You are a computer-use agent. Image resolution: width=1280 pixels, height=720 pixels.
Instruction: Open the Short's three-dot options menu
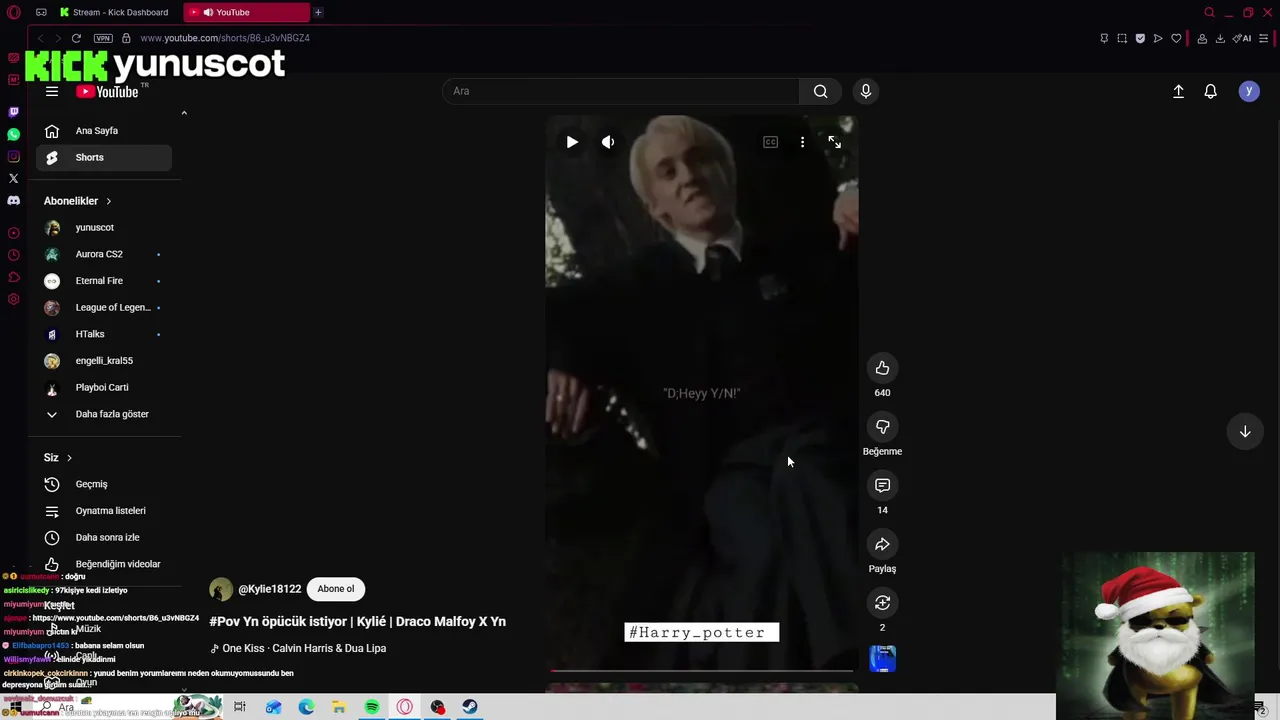[802, 142]
